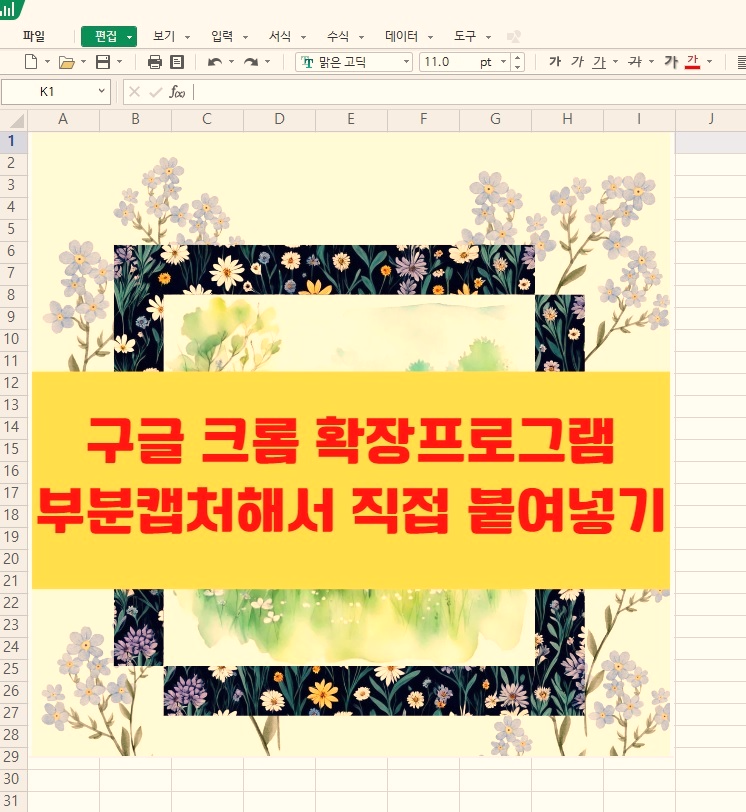746x812 pixels.
Task: Click the fx function insert icon
Action: [177, 92]
